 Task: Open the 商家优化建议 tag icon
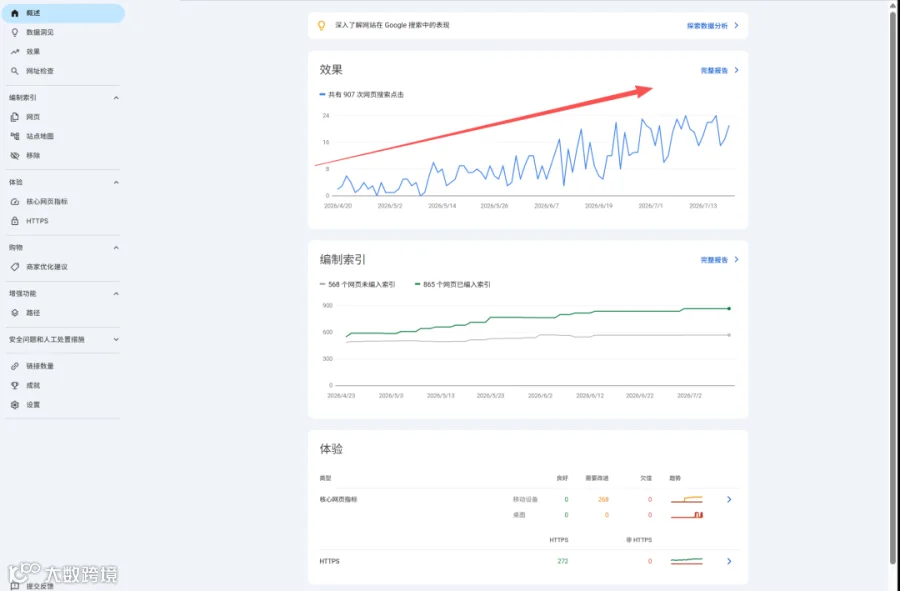(15, 267)
